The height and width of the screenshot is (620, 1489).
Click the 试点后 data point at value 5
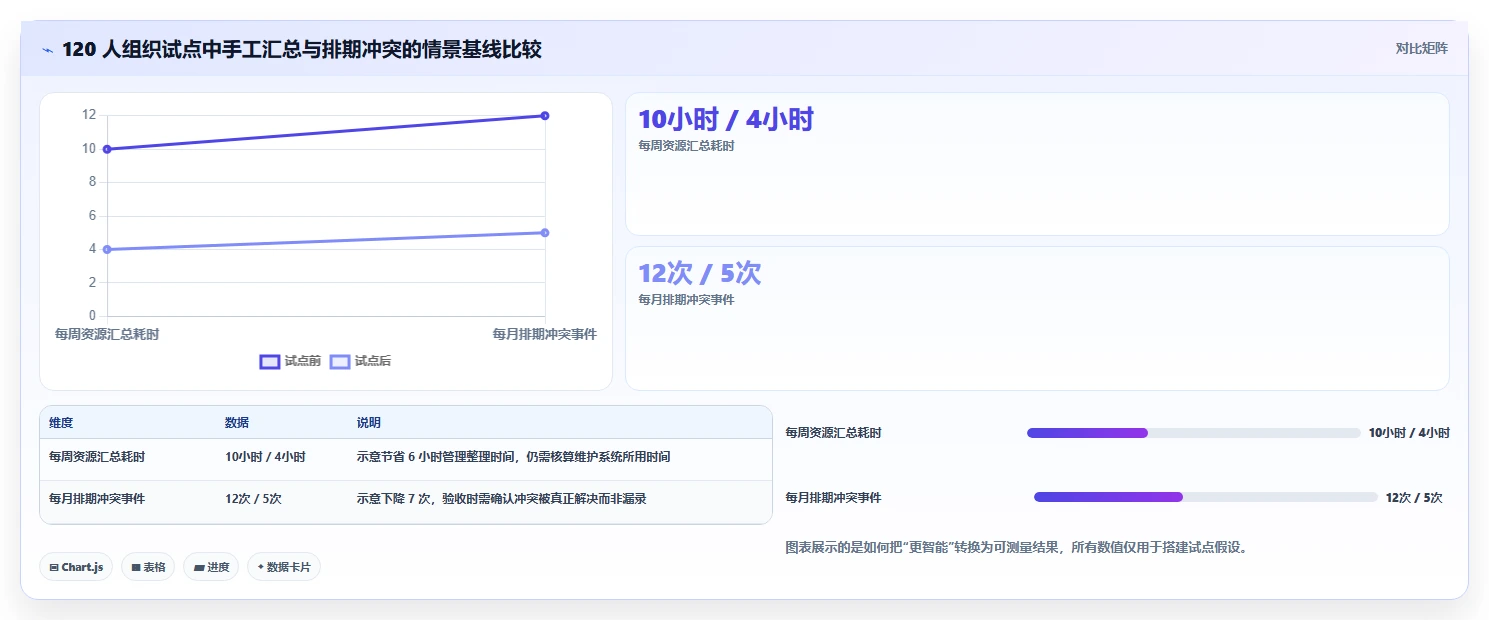pos(545,232)
